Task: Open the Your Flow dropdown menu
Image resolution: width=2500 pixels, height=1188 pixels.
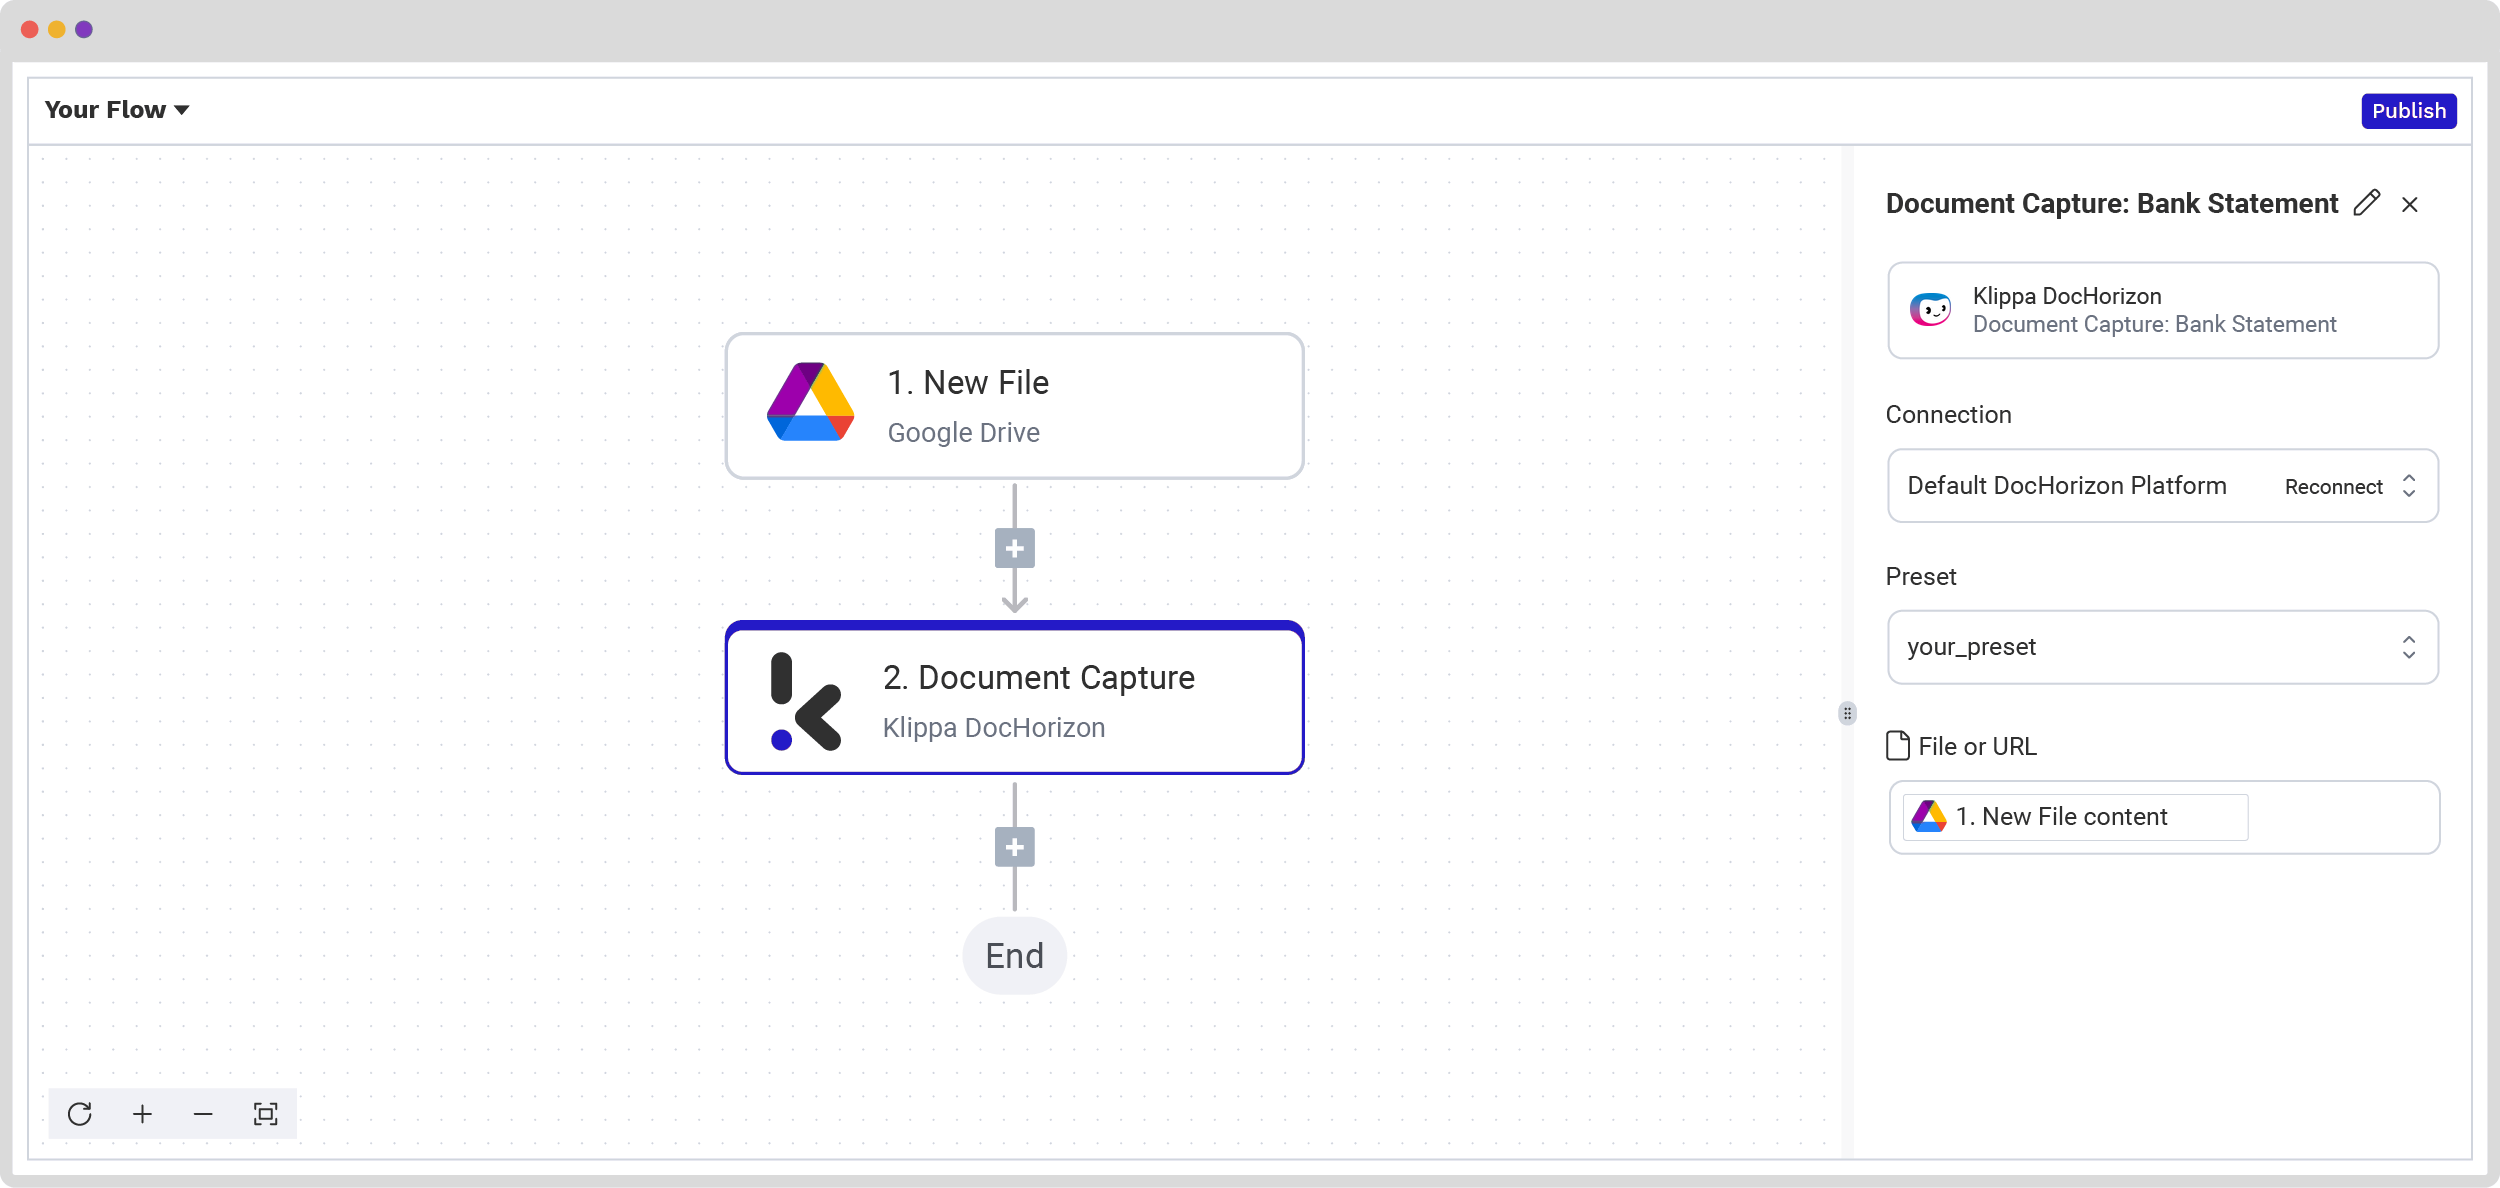Action: pos(117,110)
